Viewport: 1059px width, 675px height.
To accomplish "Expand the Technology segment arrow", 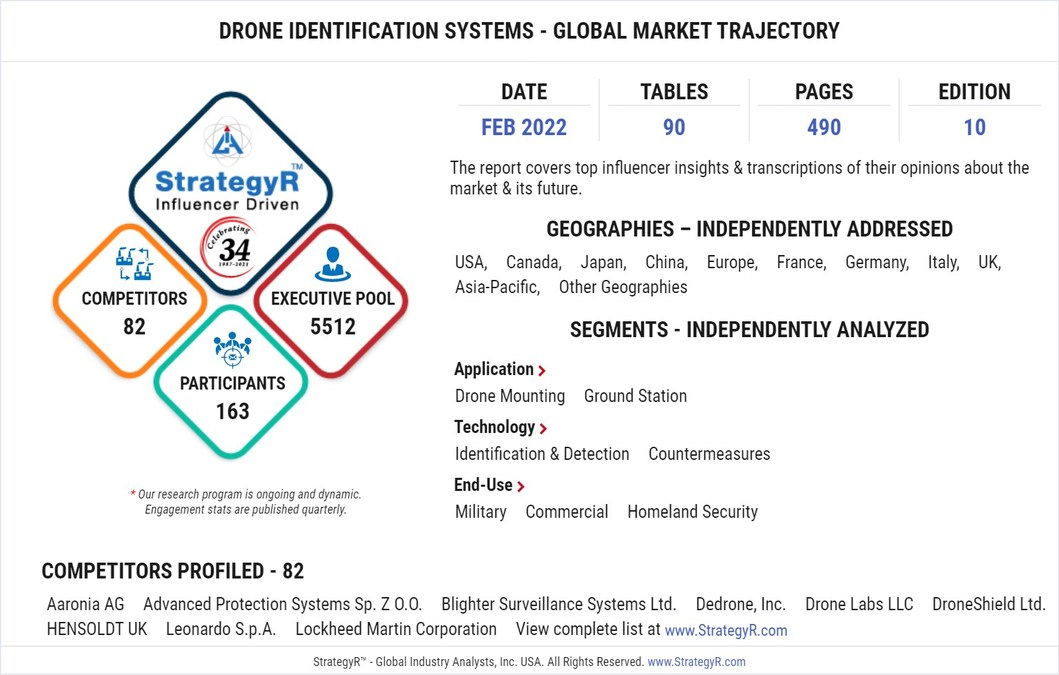I will coord(543,428).
